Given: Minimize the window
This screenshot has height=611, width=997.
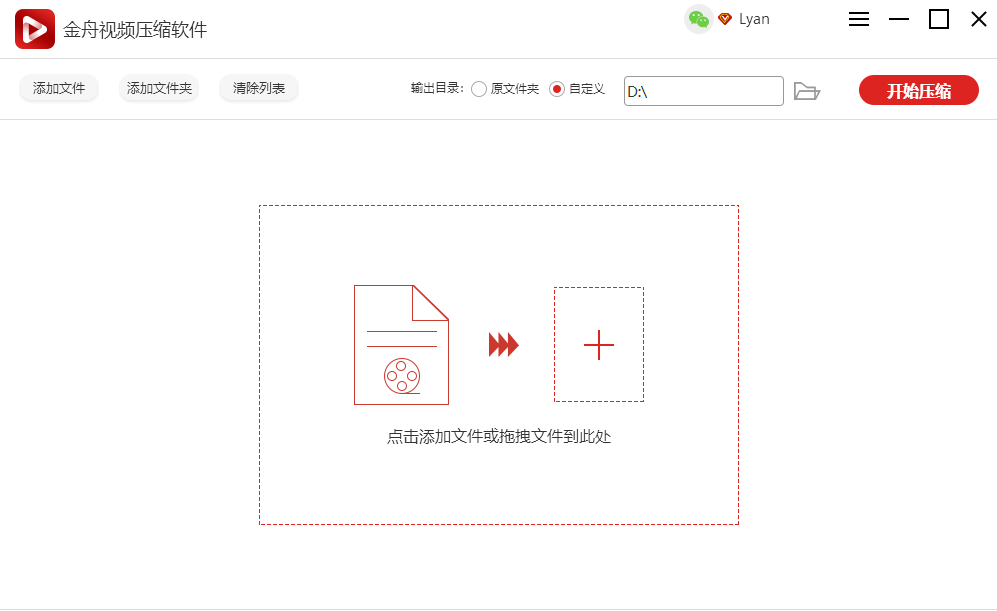Looking at the screenshot, I should 898,19.
